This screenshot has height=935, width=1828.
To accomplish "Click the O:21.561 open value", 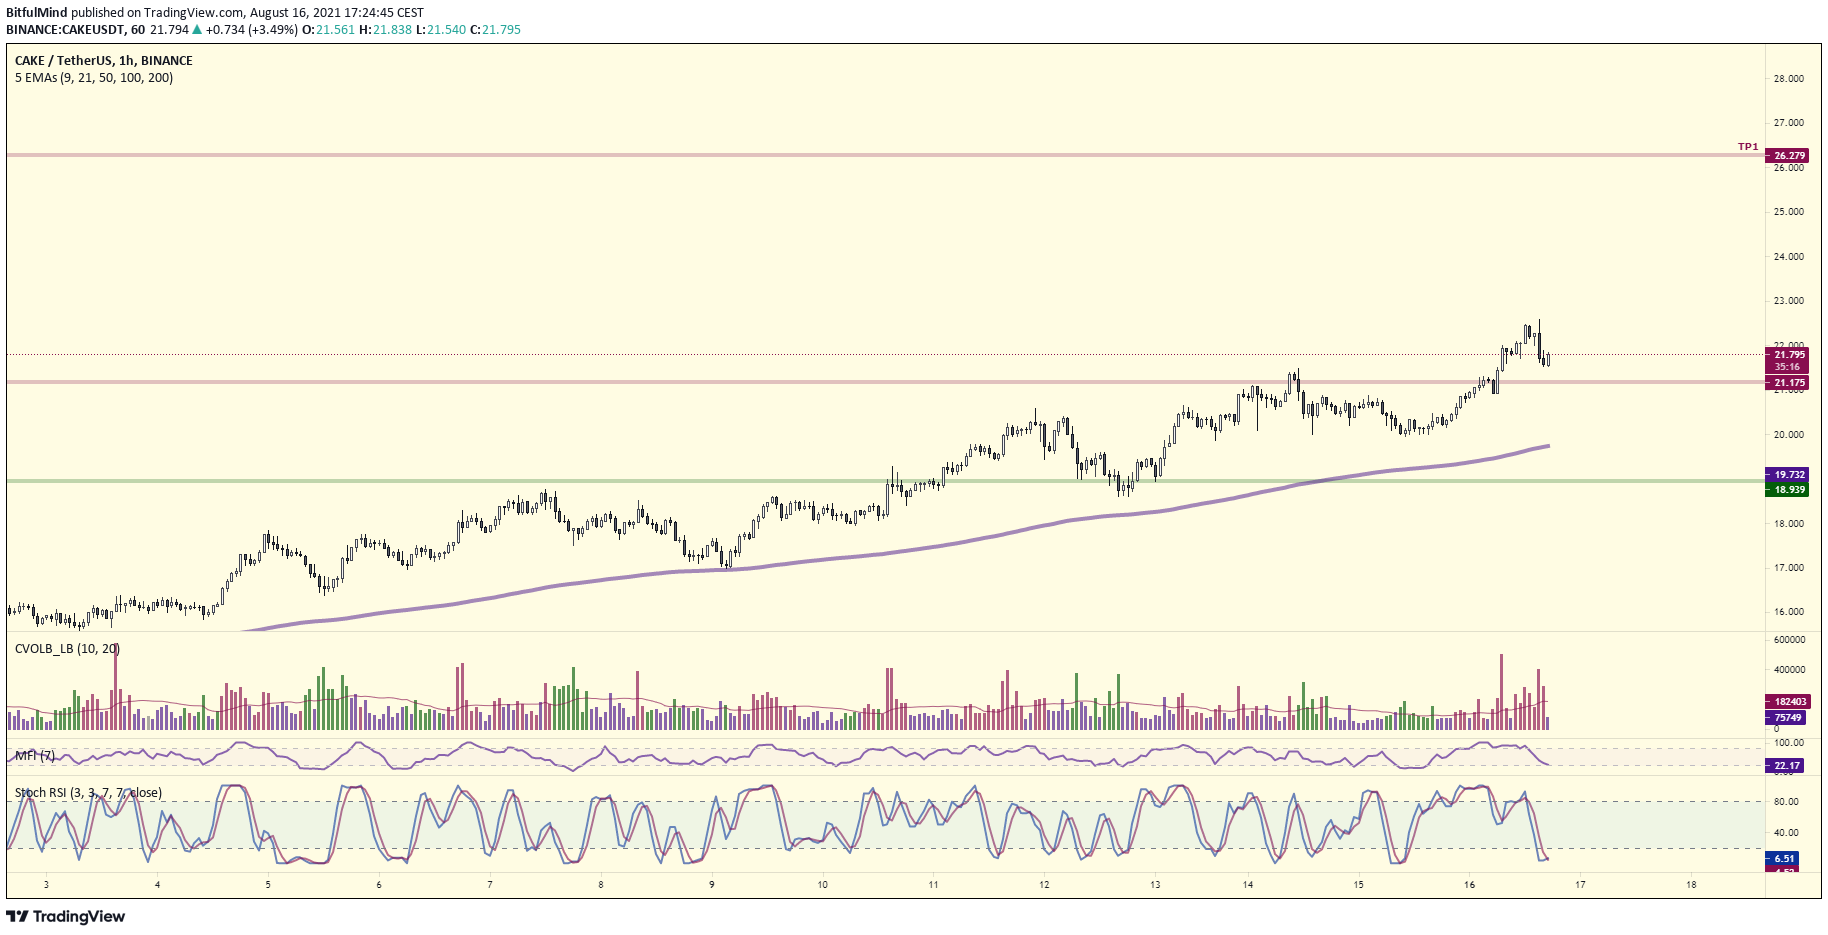I will (x=329, y=30).
